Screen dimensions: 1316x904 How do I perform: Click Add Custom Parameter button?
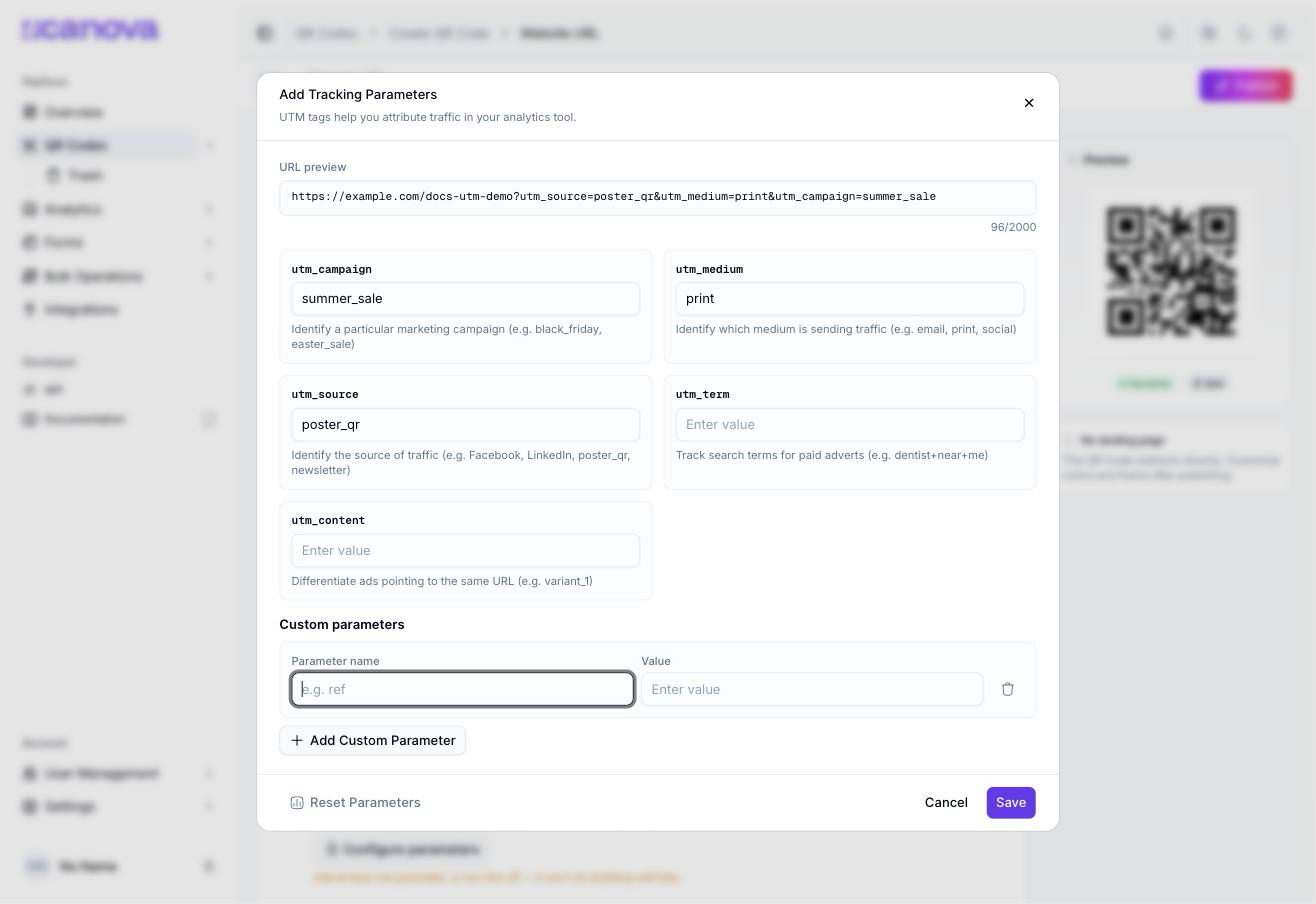coord(372,741)
